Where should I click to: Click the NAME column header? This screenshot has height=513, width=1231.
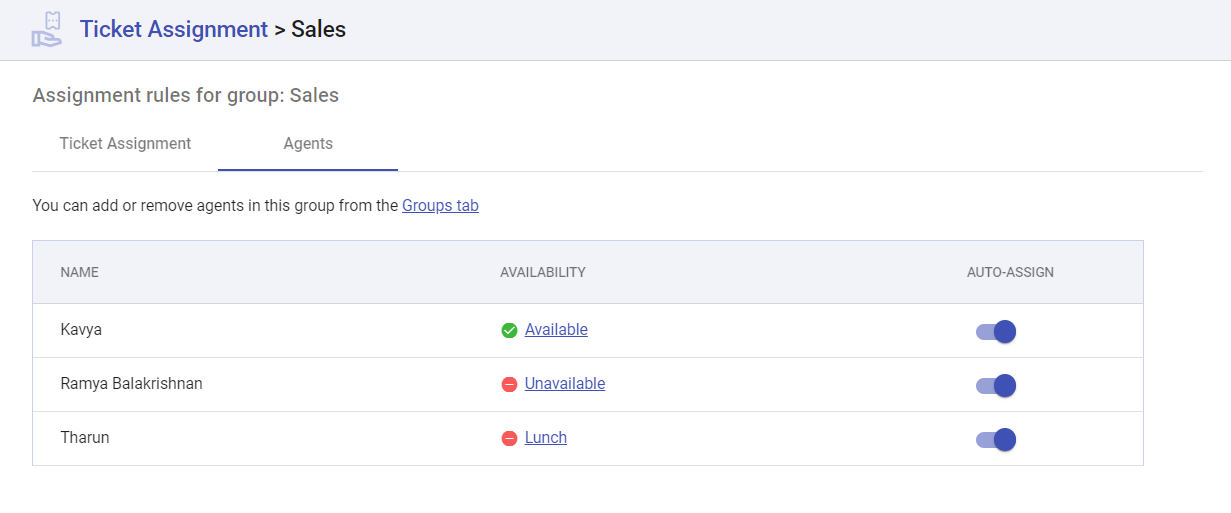click(x=80, y=272)
